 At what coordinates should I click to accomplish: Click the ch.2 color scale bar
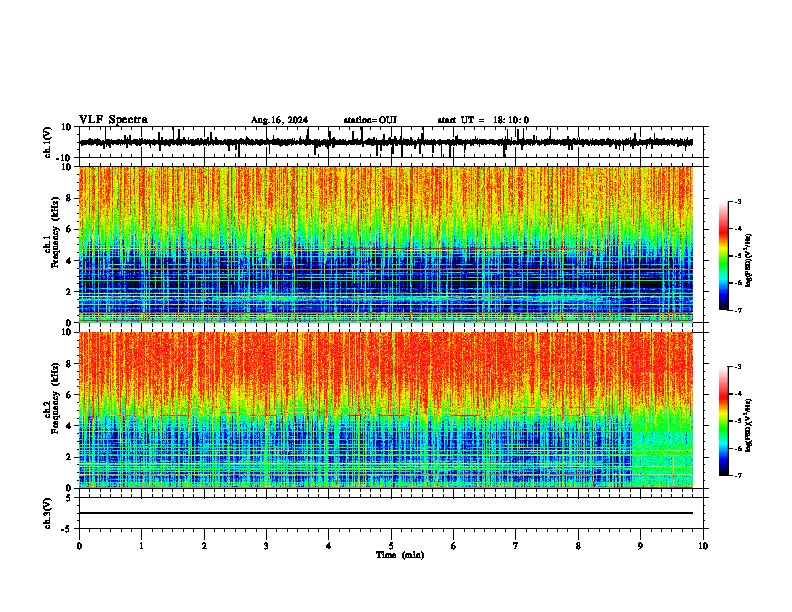click(x=724, y=421)
